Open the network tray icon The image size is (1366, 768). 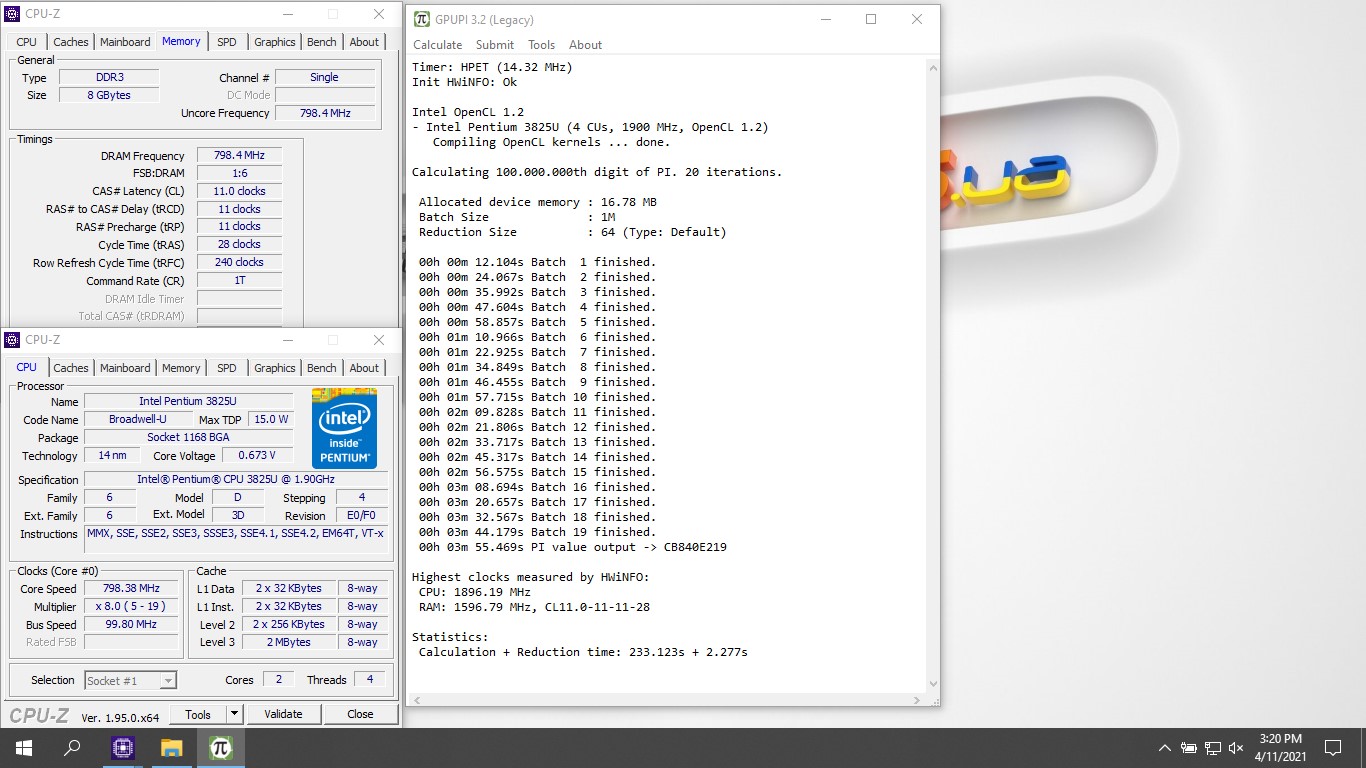point(1213,747)
